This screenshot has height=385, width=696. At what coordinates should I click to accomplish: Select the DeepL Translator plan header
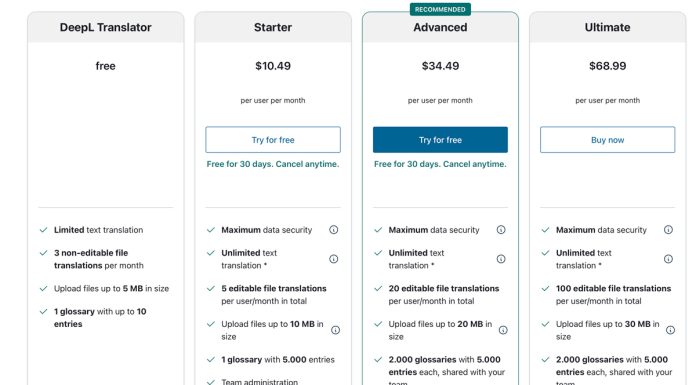(x=106, y=28)
